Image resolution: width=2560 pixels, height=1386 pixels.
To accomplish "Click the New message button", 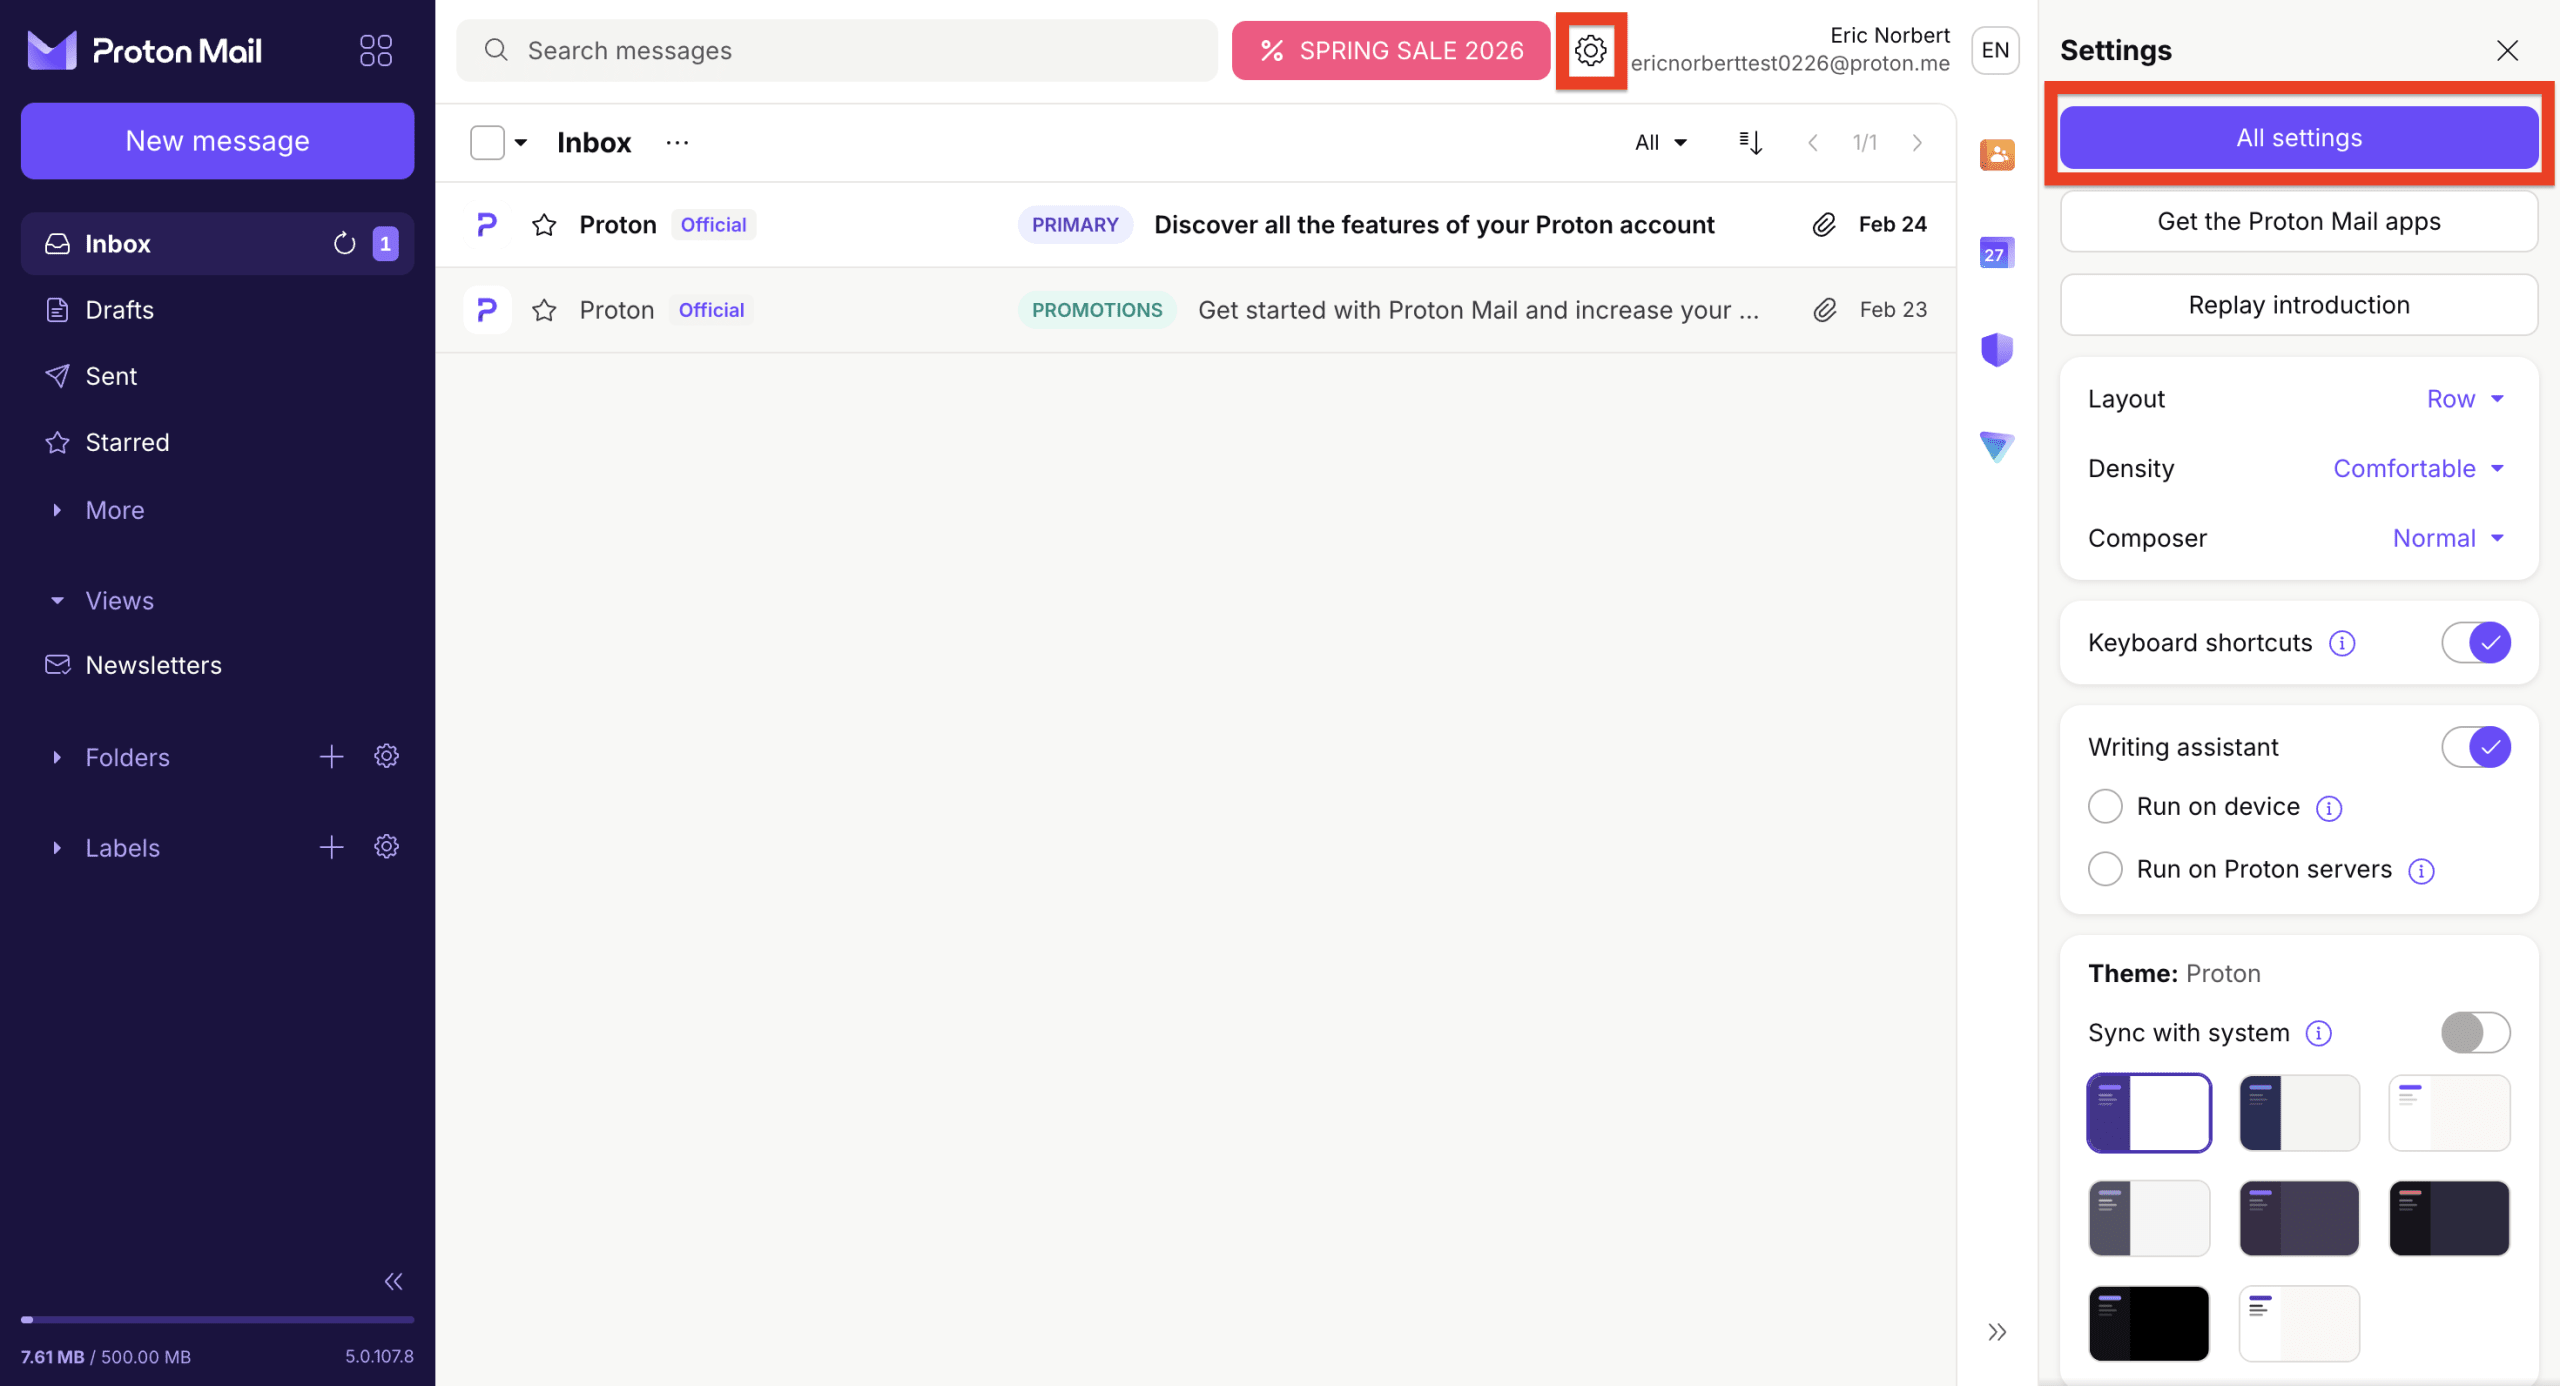I will (x=217, y=141).
